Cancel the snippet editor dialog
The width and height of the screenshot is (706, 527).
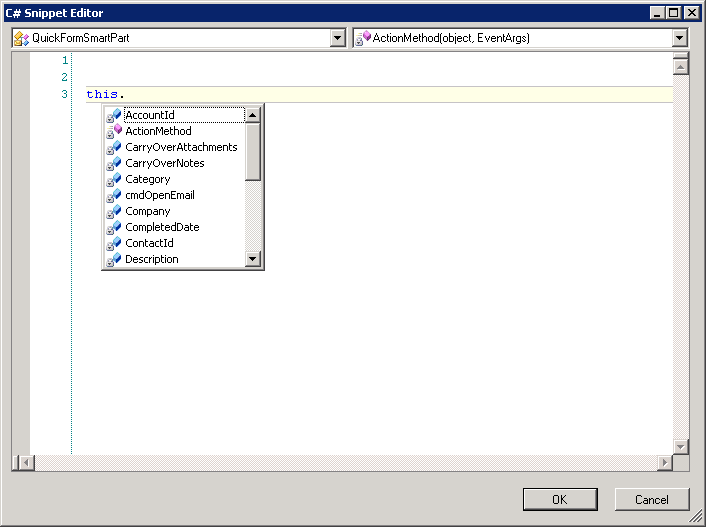pos(652,499)
